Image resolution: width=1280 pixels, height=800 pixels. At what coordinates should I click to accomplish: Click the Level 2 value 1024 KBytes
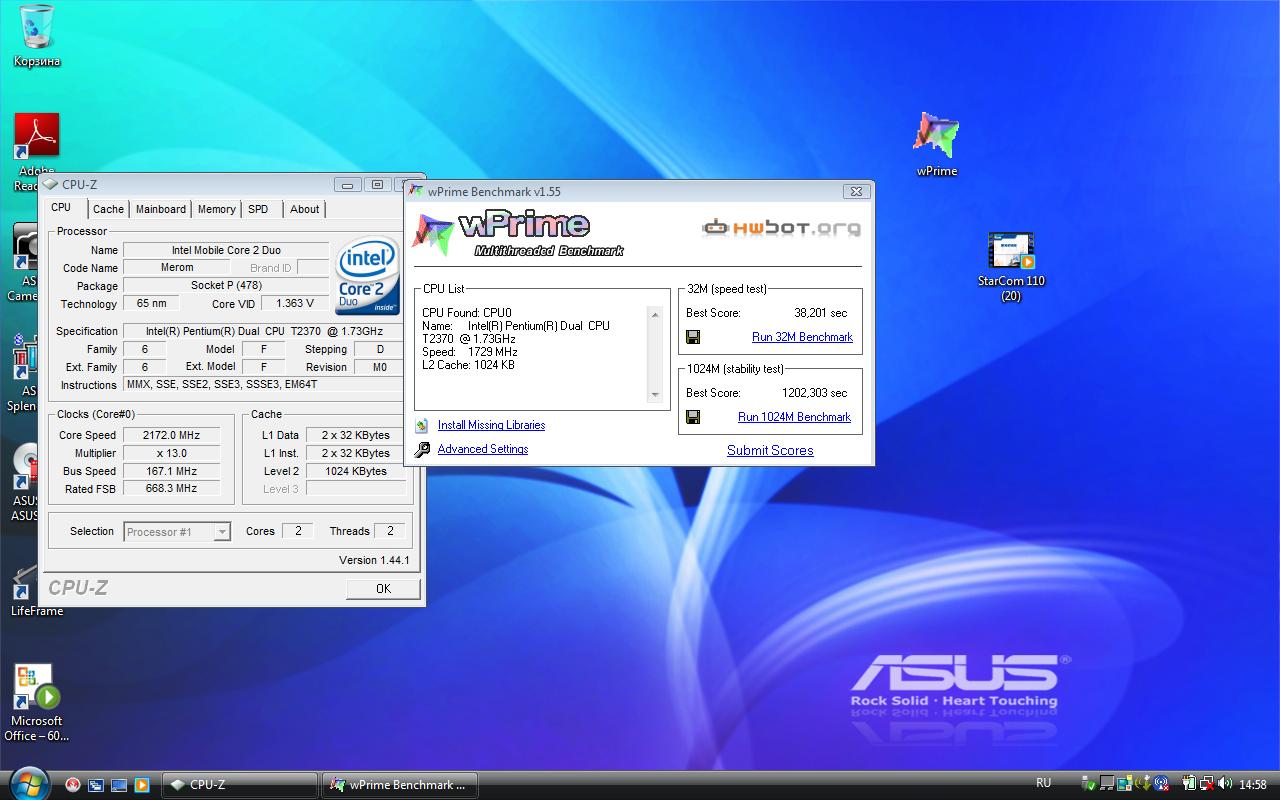click(355, 471)
